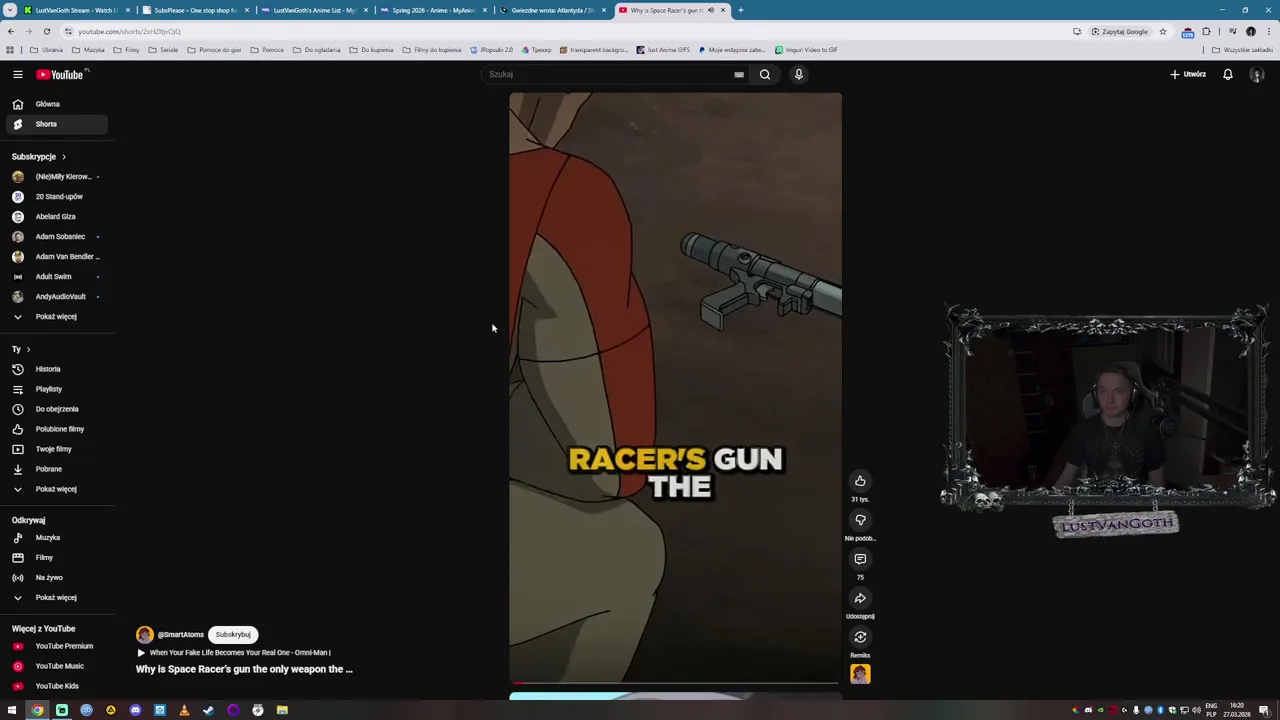
Task: Start voice search with microphone icon
Action: tap(798, 74)
